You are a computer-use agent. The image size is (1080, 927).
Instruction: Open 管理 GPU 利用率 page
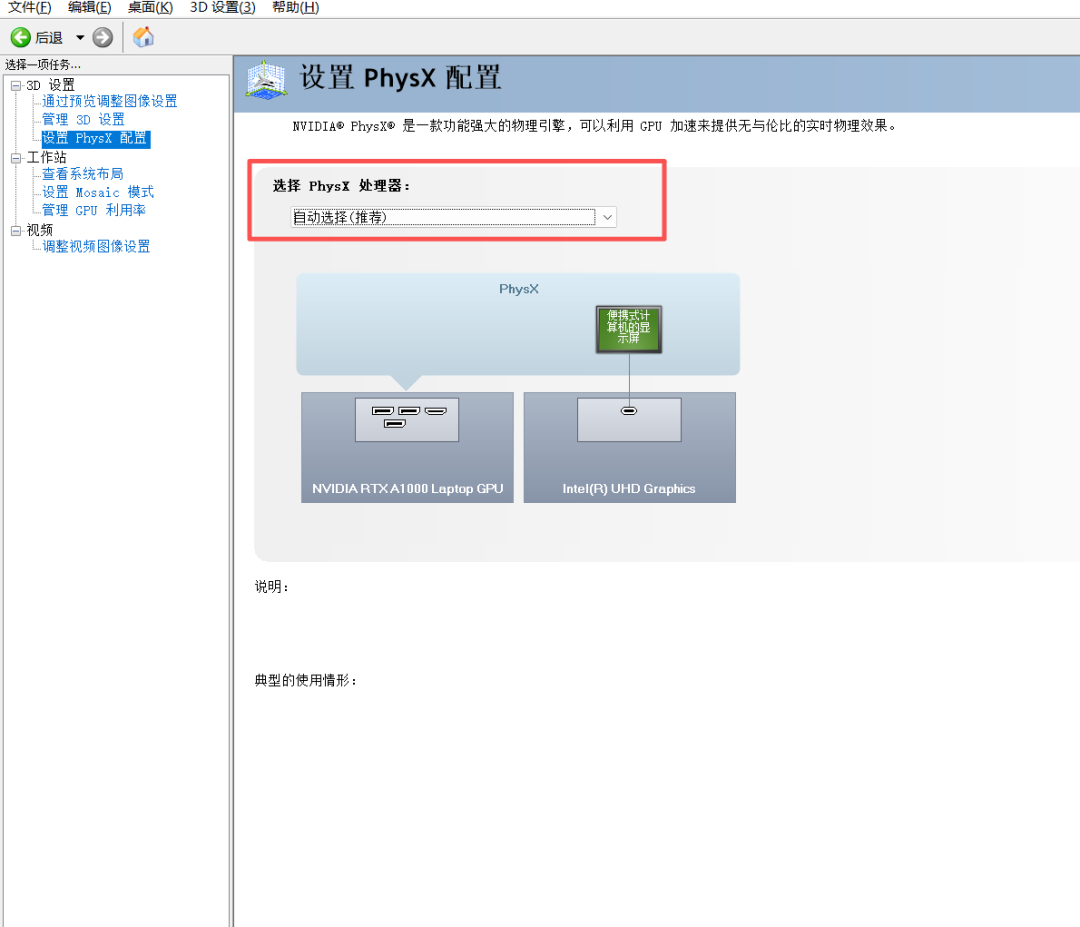click(x=94, y=210)
